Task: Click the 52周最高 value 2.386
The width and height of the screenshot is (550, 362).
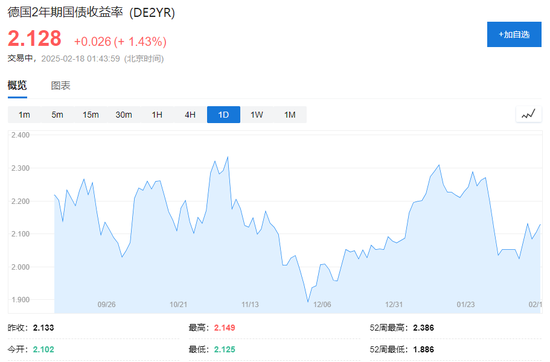Action: click(423, 328)
